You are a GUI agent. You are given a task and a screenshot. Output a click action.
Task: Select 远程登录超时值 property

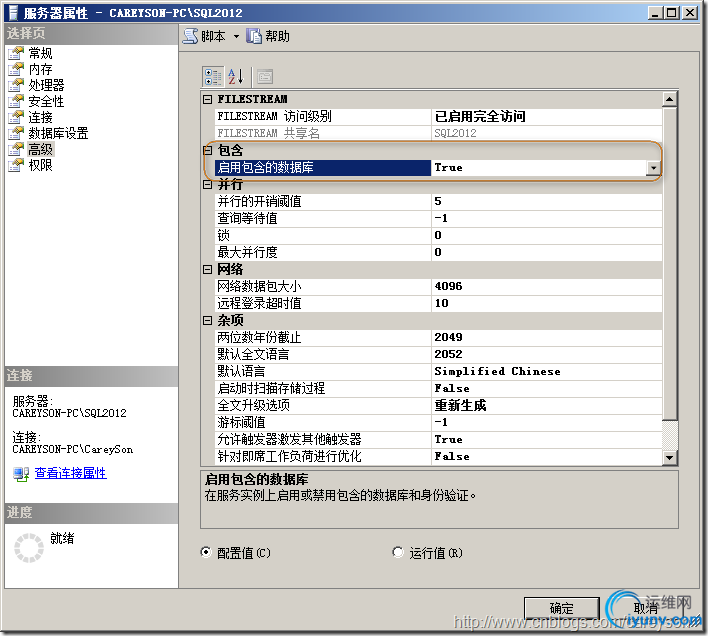pyautogui.click(x=323, y=303)
